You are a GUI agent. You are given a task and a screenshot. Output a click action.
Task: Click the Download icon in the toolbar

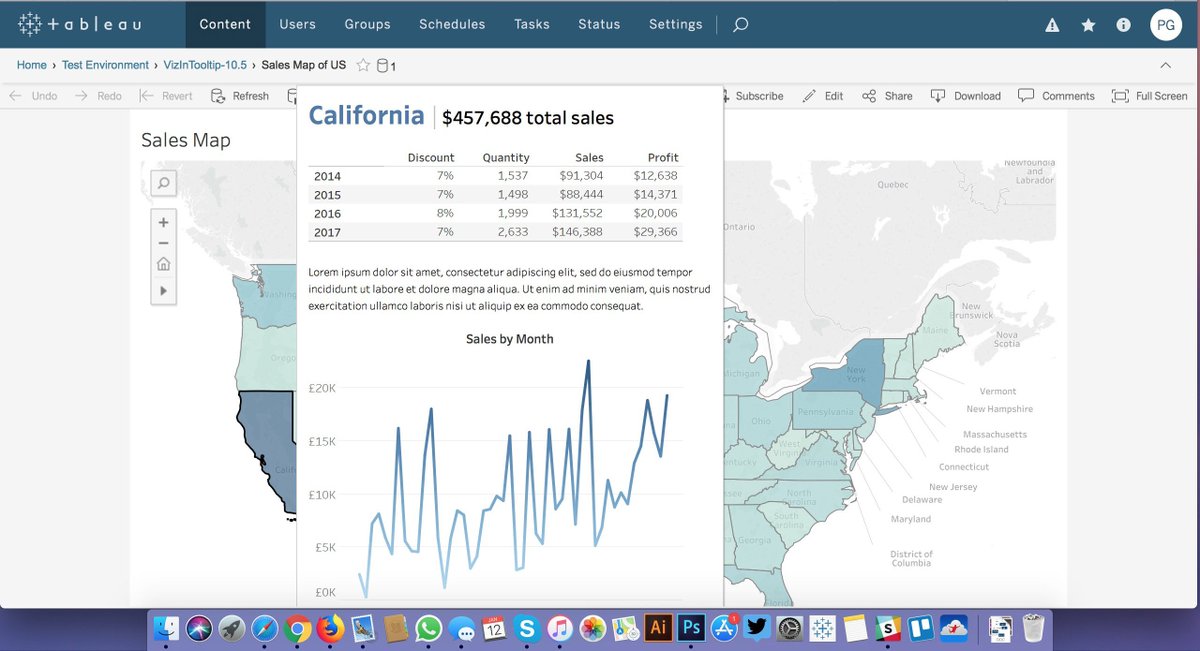[938, 95]
